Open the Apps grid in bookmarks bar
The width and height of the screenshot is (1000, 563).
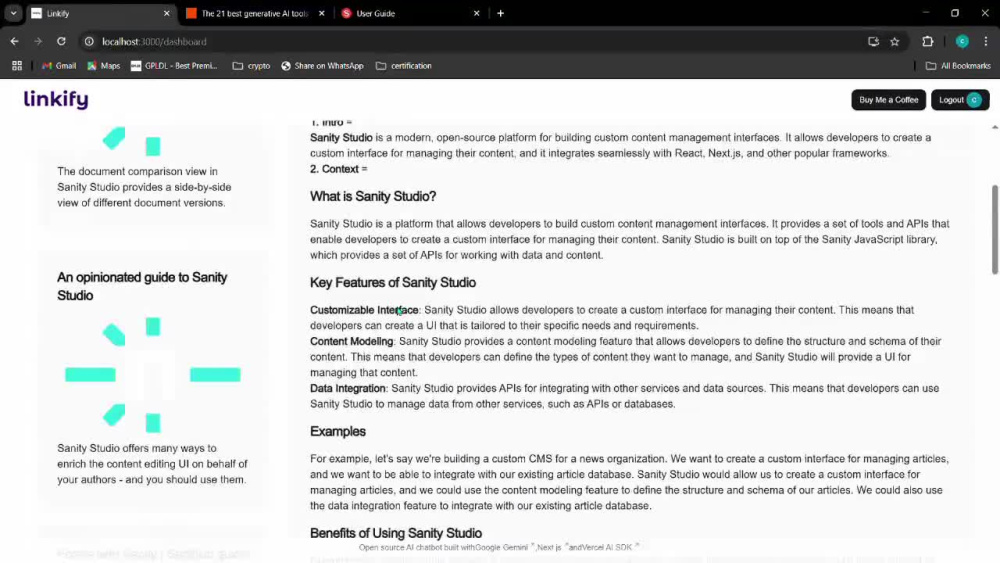(x=17, y=66)
